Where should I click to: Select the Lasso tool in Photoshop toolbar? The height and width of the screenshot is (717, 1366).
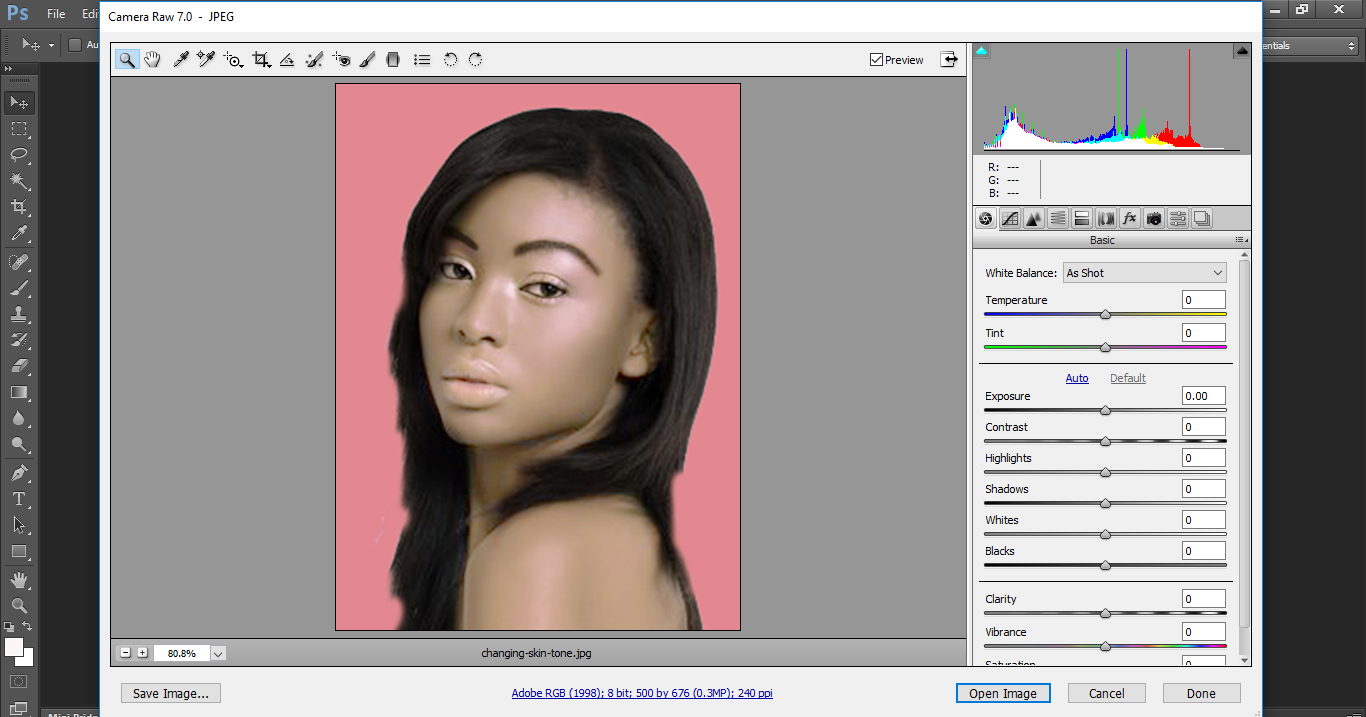(x=19, y=154)
